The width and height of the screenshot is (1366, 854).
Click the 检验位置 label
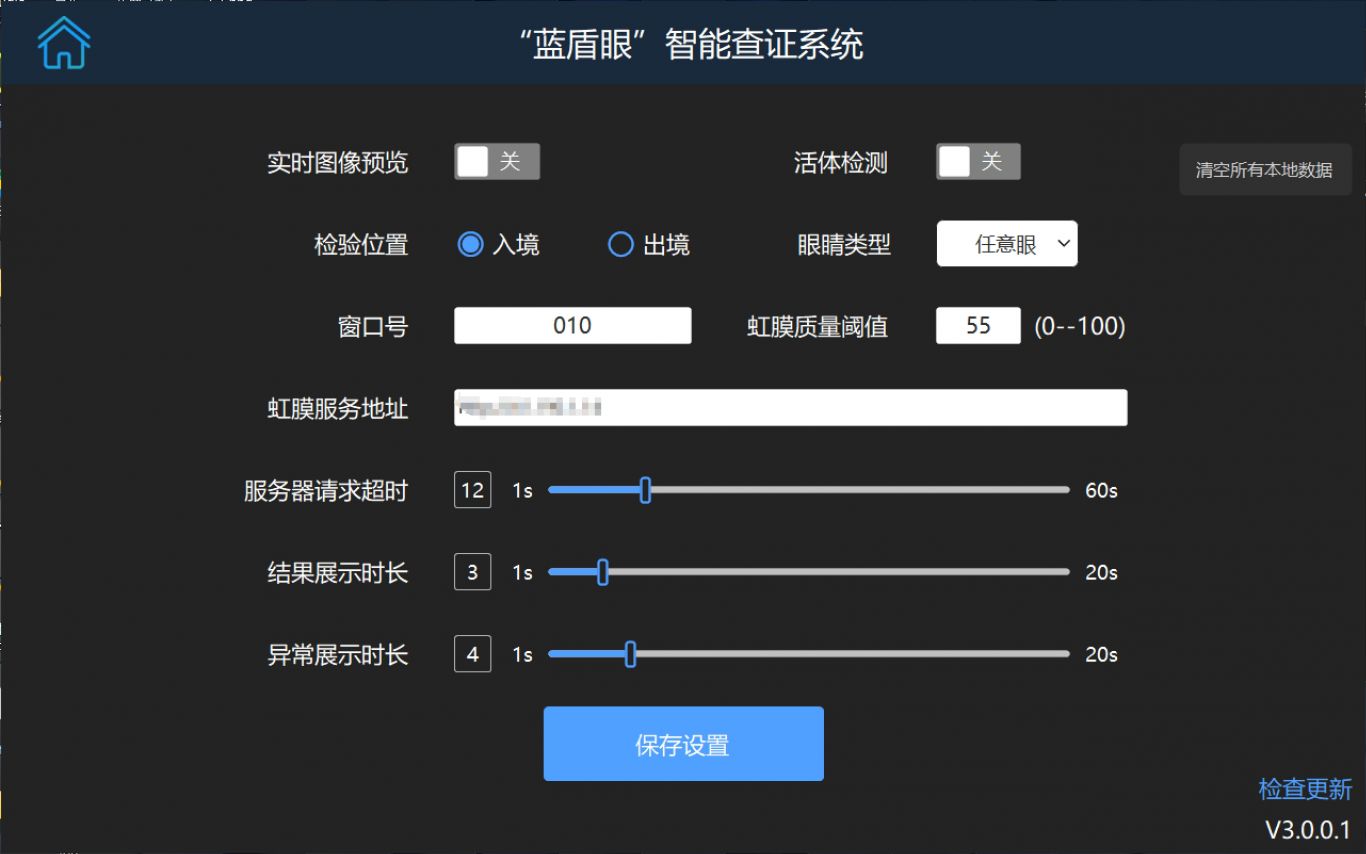[361, 245]
